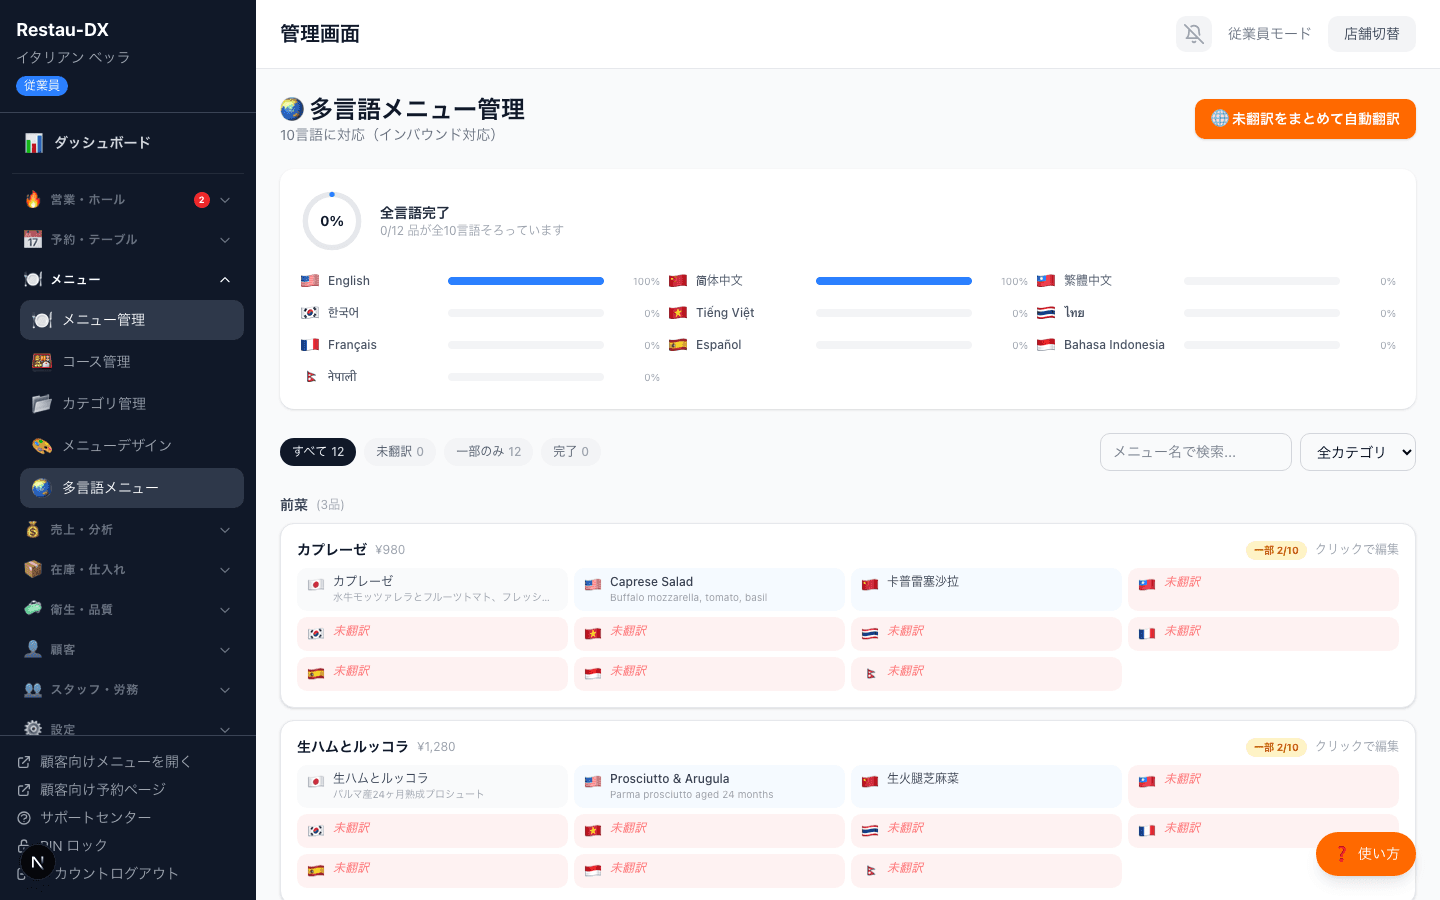Image resolution: width=1440 pixels, height=900 pixels.
Task: Click the help icon beside サポートセンター
Action: tap(24, 818)
